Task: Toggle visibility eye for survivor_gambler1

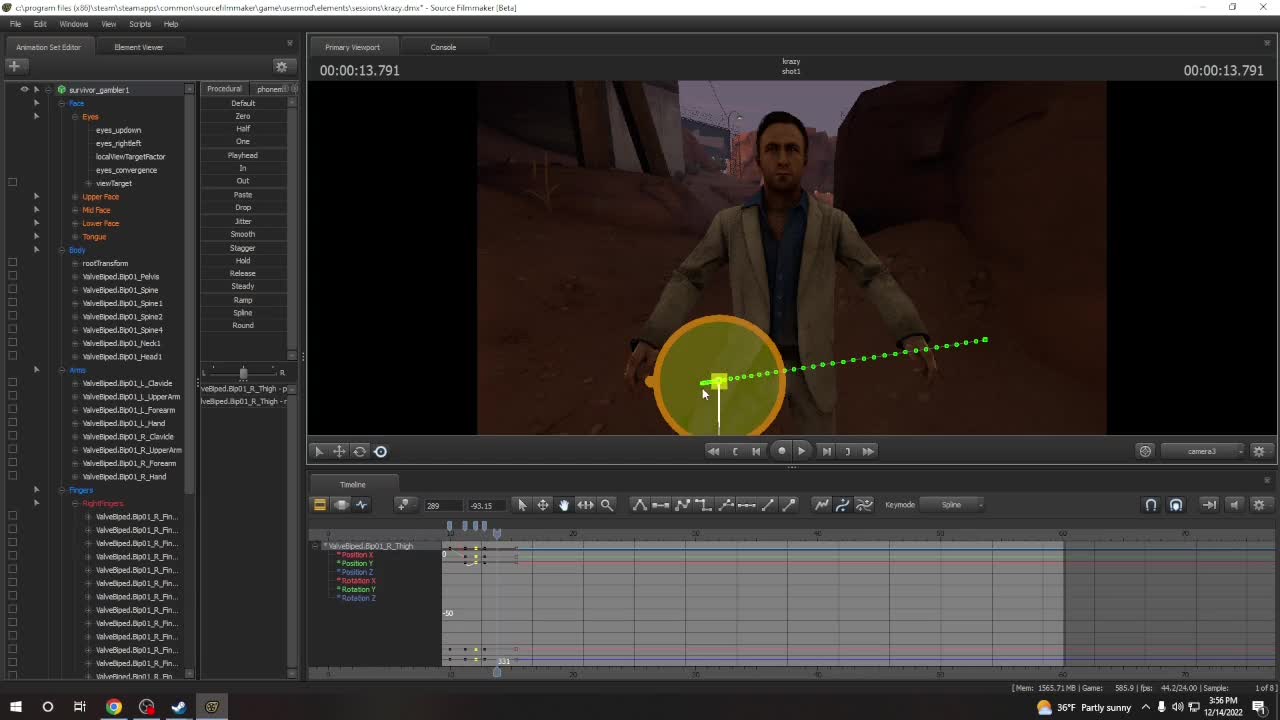Action: (24, 90)
